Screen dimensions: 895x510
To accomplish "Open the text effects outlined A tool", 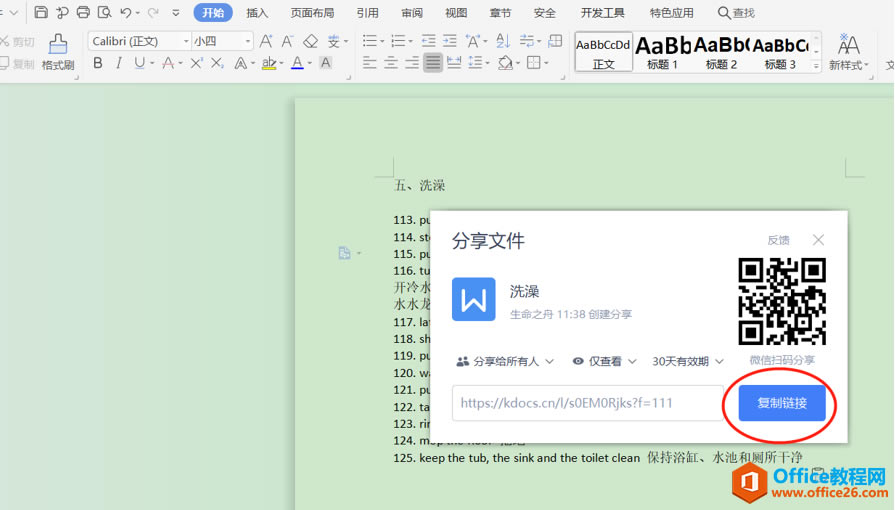I will tap(241, 63).
